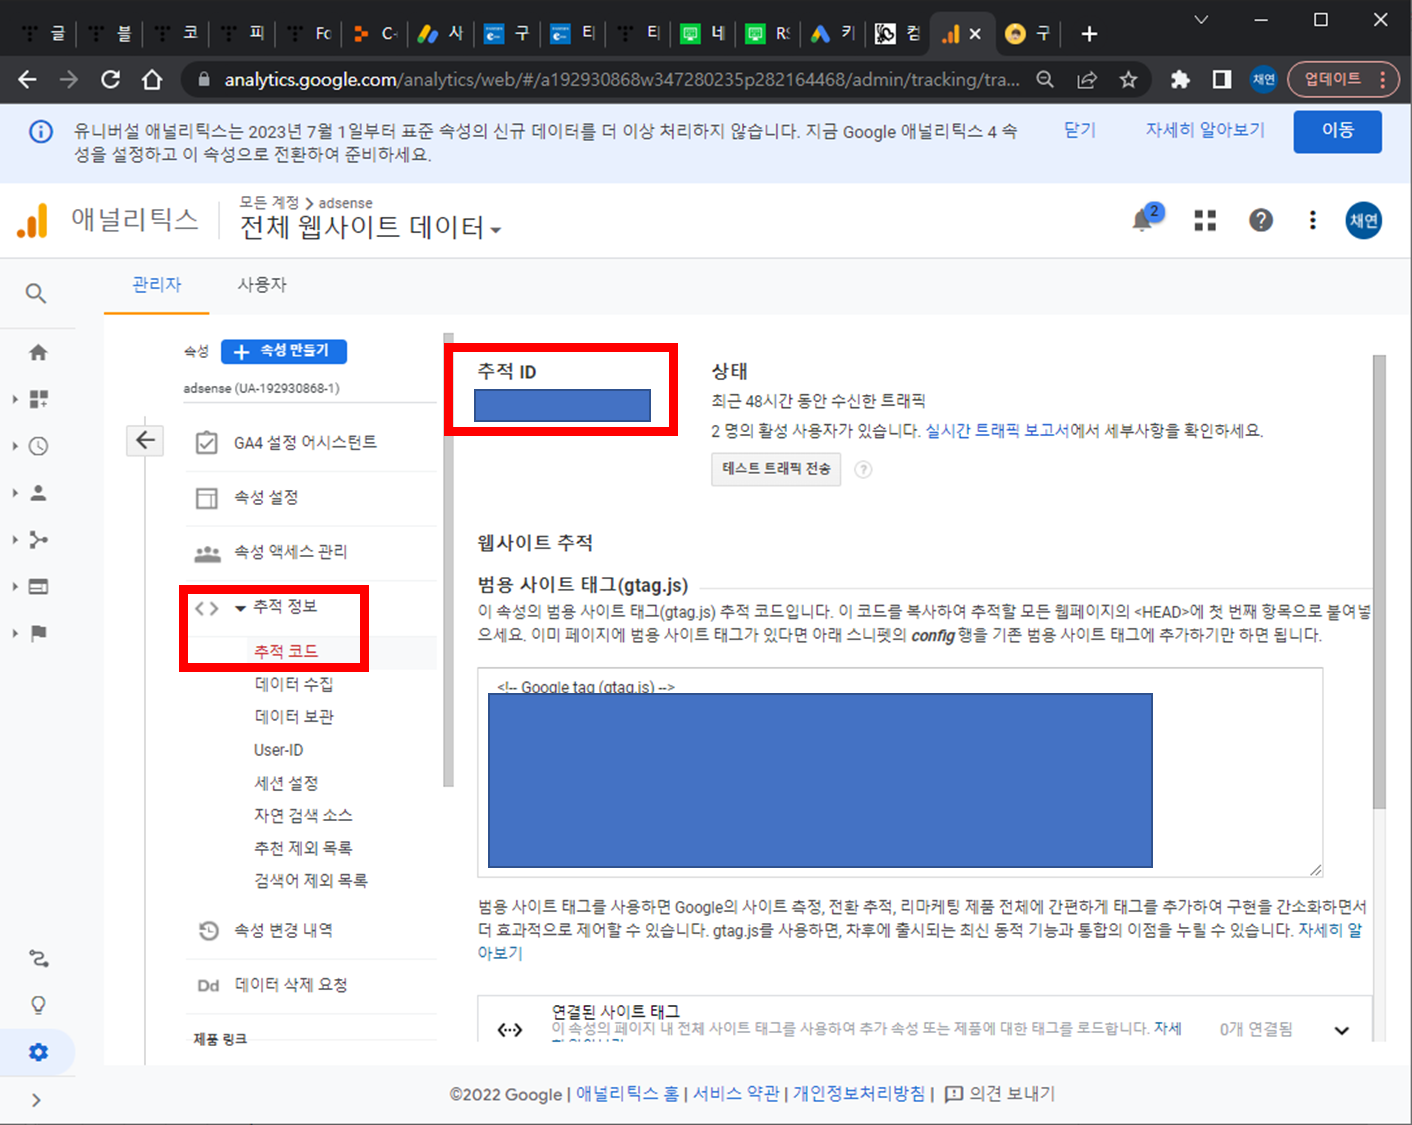Open the 세션 설정 menu item
This screenshot has width=1412, height=1125.
[286, 783]
